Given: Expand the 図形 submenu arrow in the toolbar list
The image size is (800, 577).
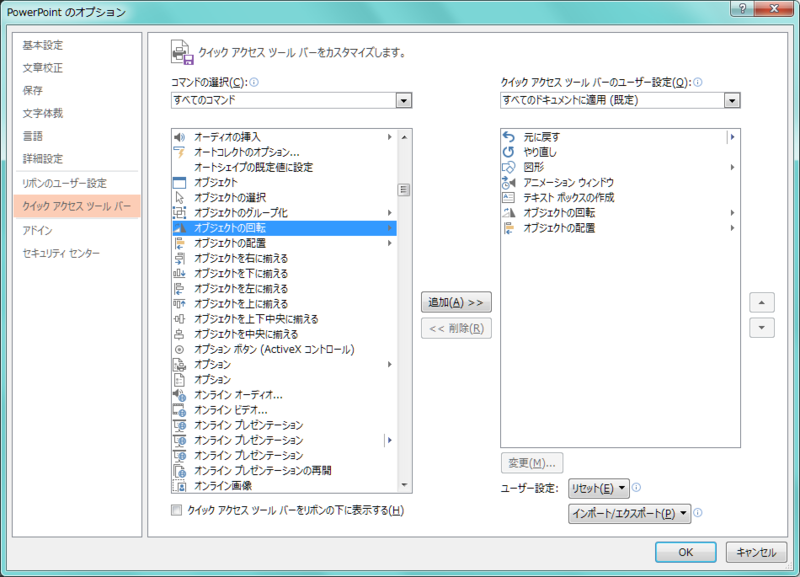Looking at the screenshot, I should [x=732, y=167].
